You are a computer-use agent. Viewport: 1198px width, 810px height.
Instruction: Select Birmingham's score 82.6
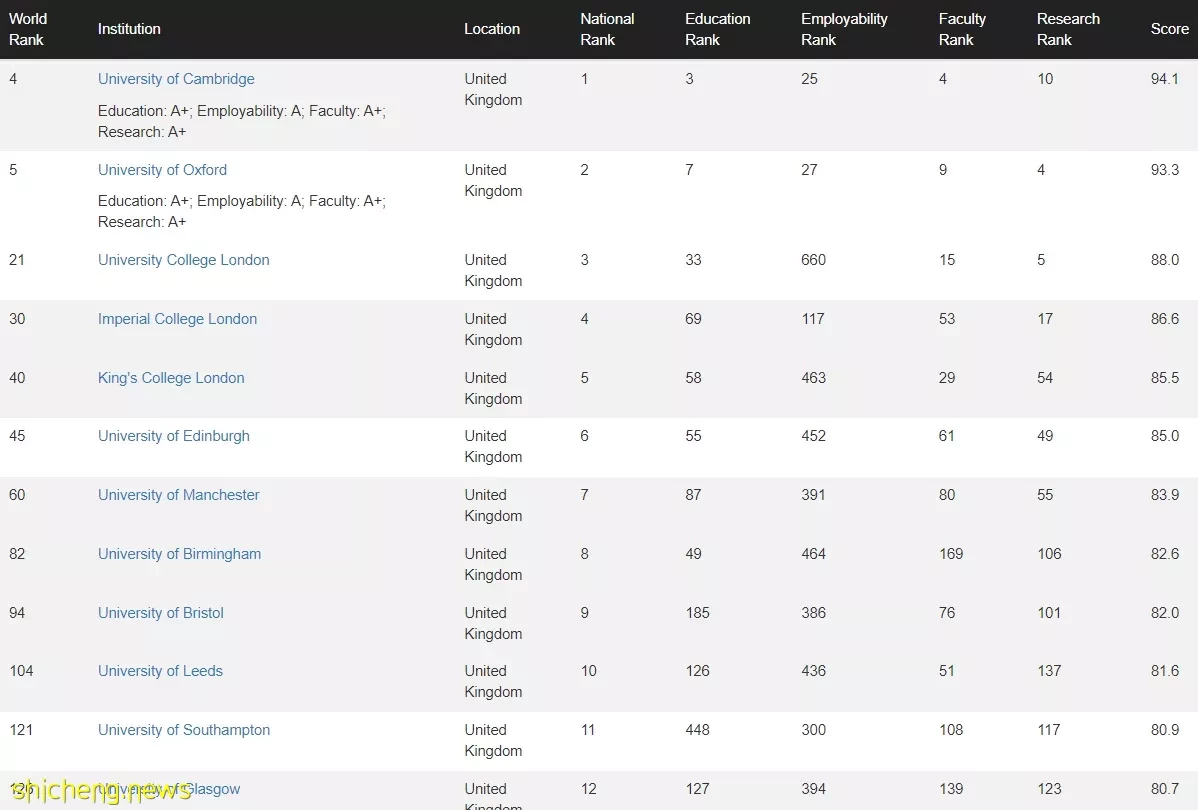1164,553
